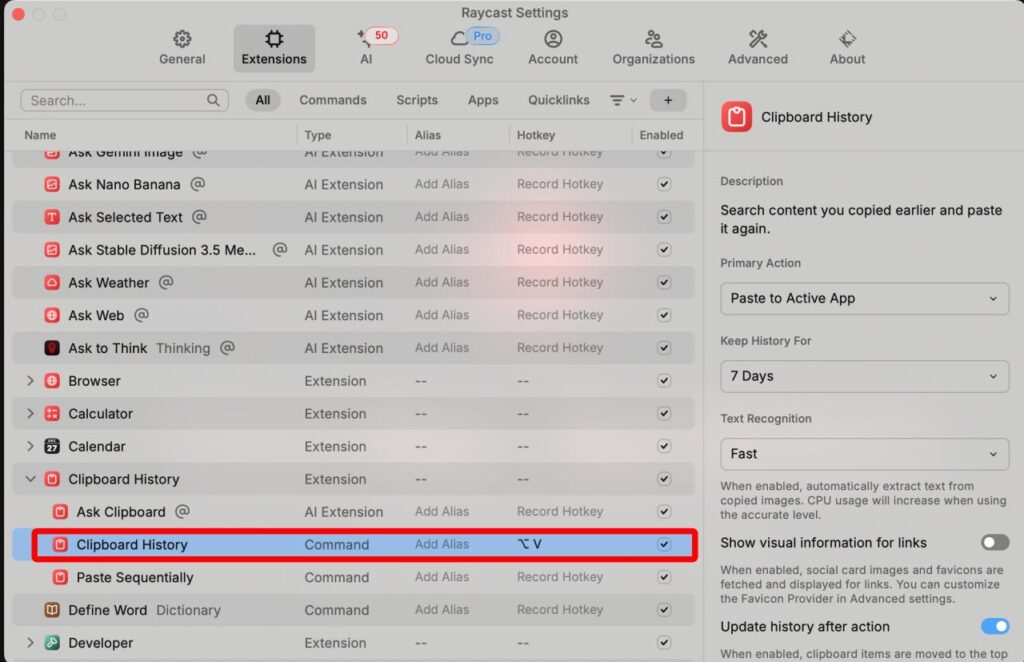Collapse the Clipboard History extension group

tap(30, 479)
